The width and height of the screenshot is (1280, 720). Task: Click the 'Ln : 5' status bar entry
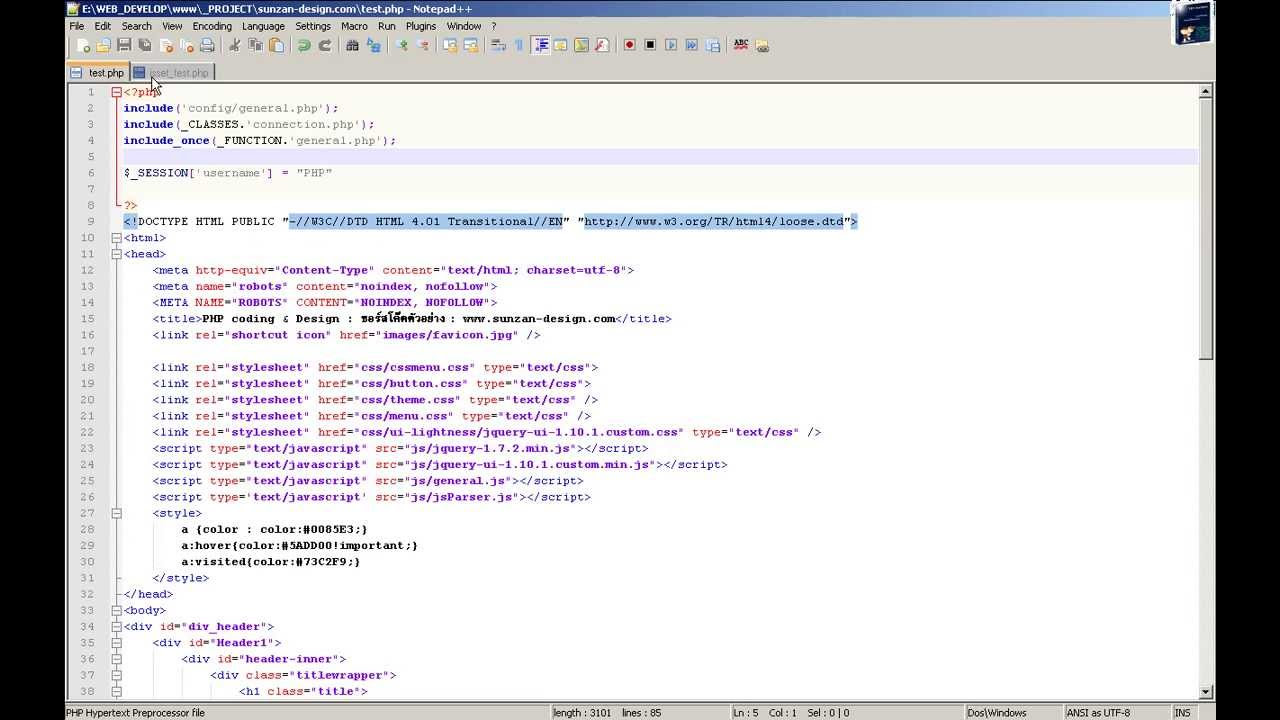(x=745, y=713)
